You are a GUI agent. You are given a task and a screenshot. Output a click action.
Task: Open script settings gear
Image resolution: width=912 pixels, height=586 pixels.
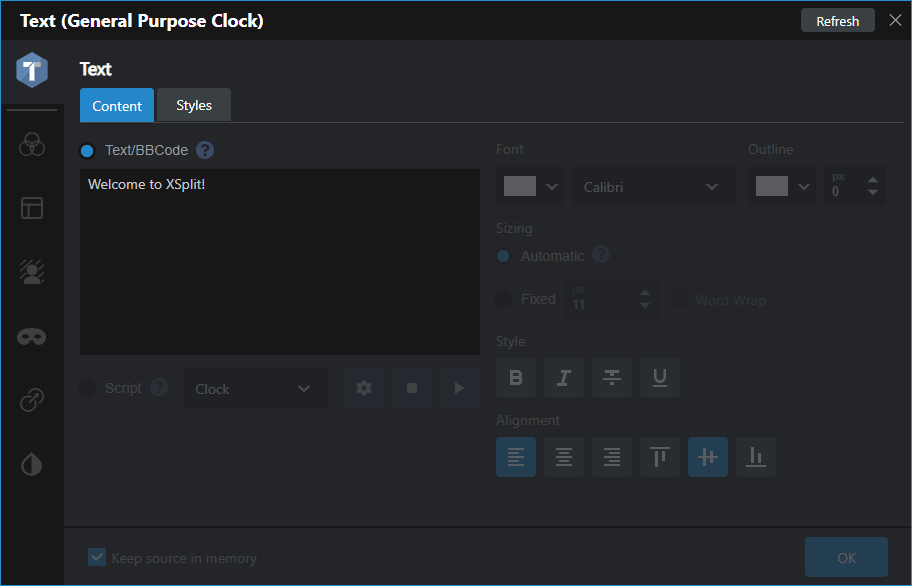point(364,388)
